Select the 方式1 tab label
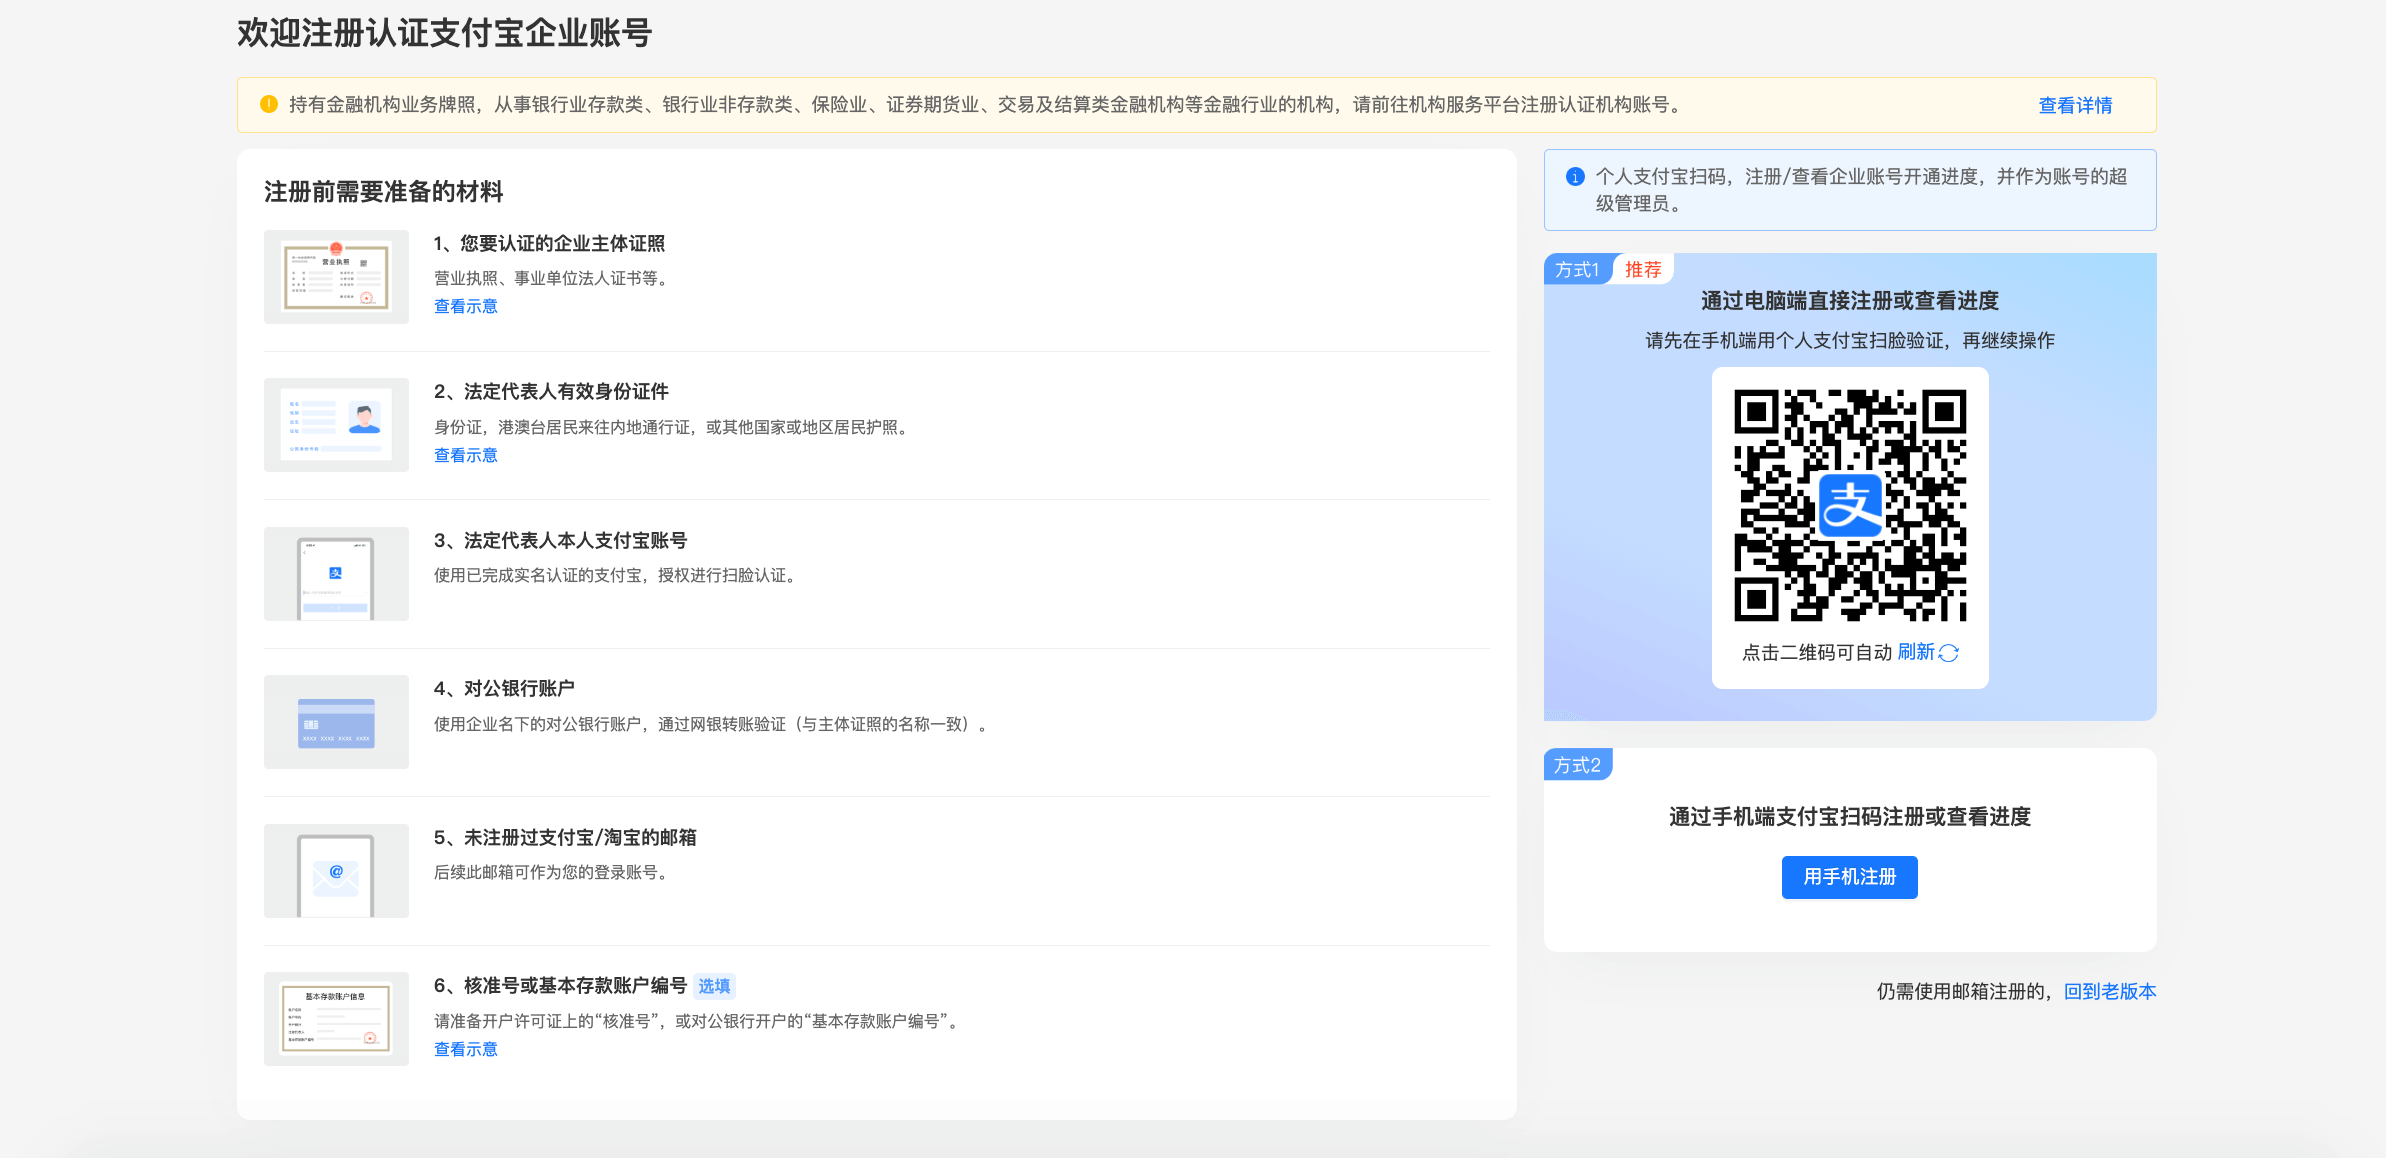 pyautogui.click(x=1577, y=270)
